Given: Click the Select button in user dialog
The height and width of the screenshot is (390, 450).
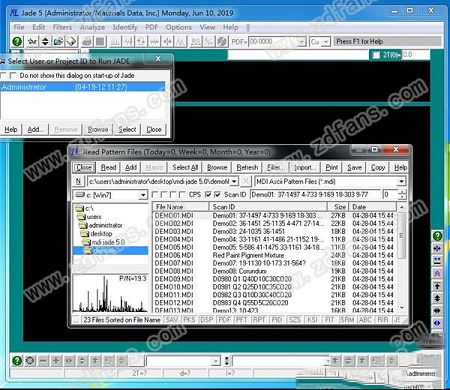Looking at the screenshot, I should (x=127, y=129).
